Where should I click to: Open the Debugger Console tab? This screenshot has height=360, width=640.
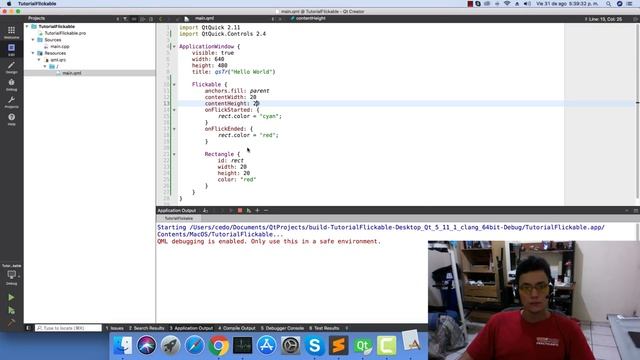tap(282, 328)
